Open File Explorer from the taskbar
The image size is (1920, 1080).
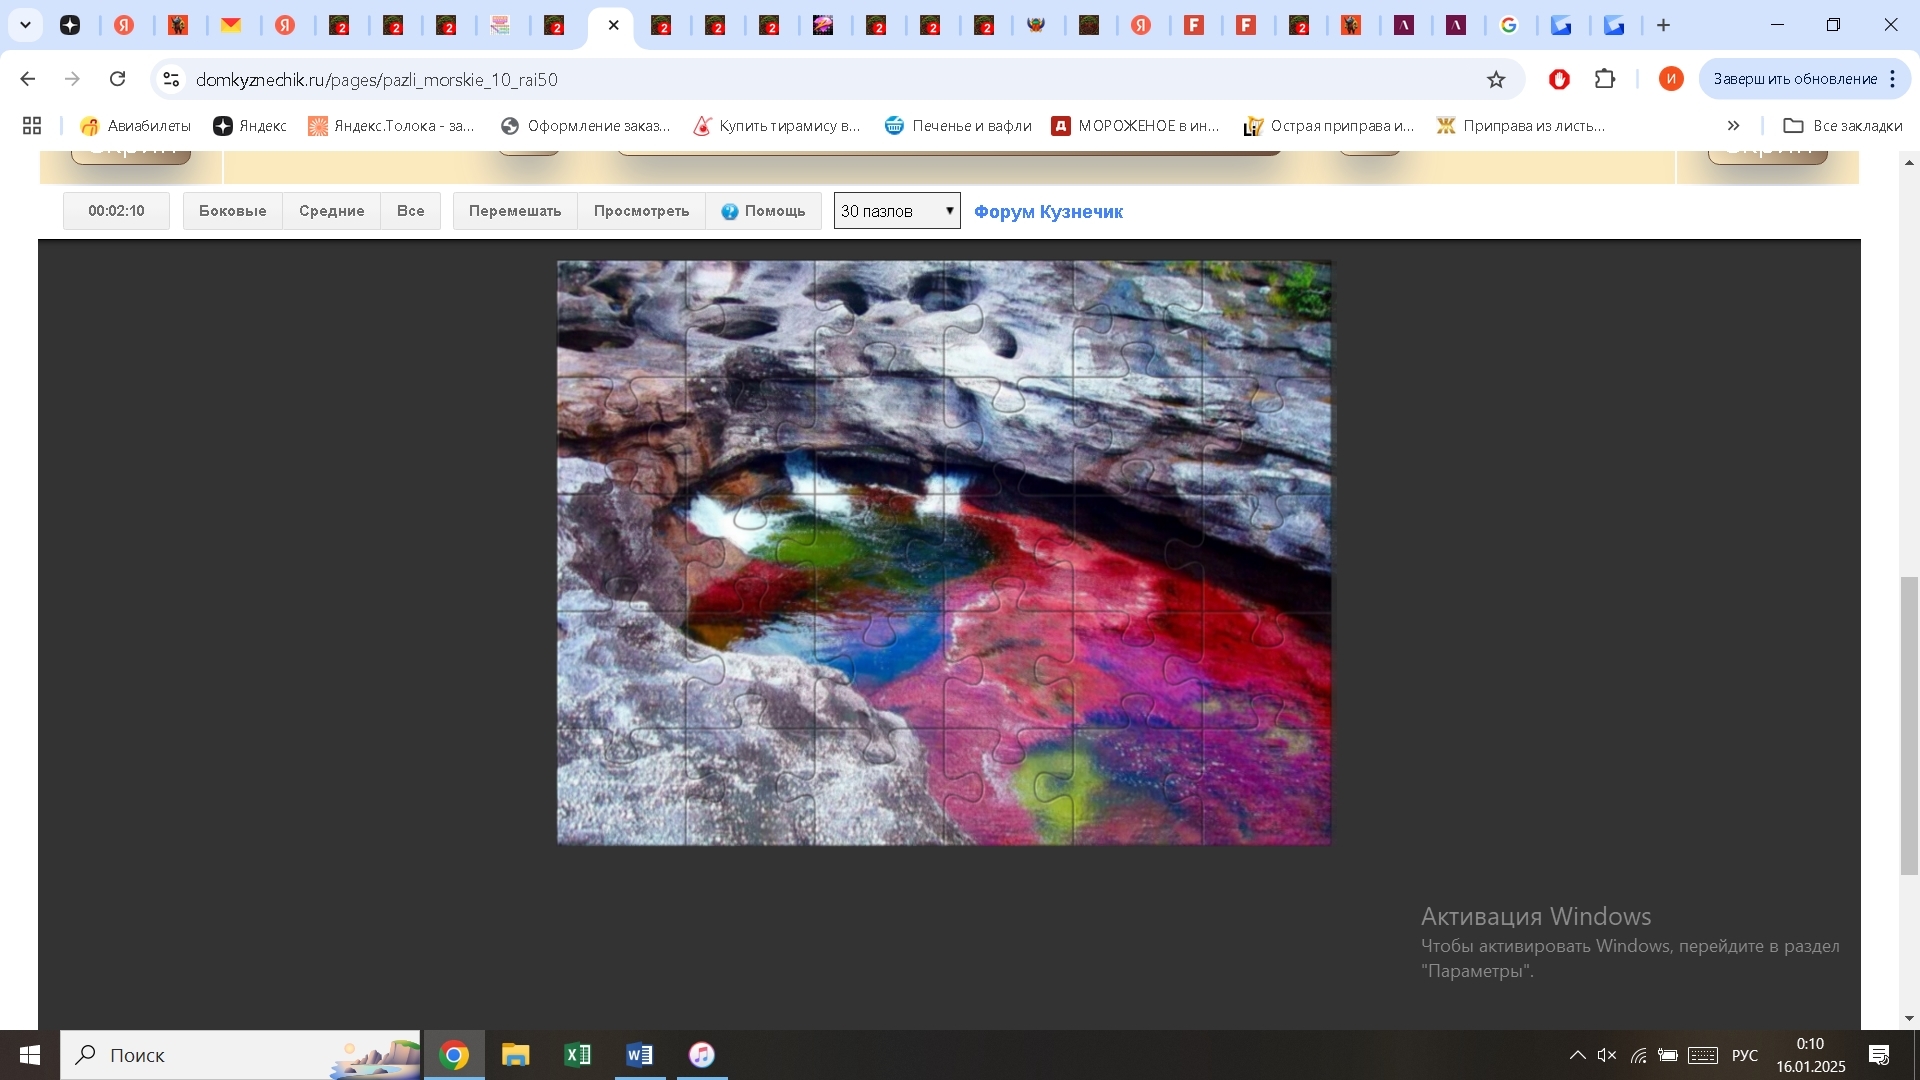[x=516, y=1055]
